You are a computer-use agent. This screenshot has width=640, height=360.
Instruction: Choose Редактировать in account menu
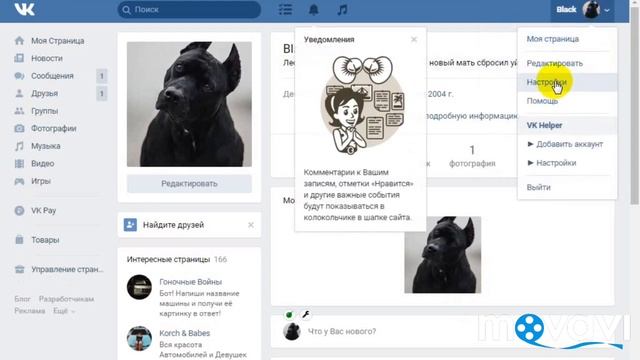click(x=554, y=63)
